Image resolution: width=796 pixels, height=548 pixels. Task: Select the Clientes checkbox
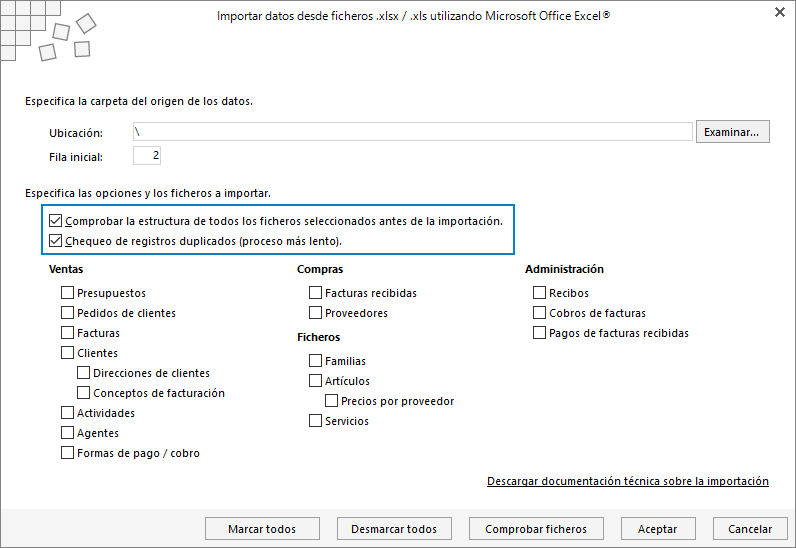67,352
